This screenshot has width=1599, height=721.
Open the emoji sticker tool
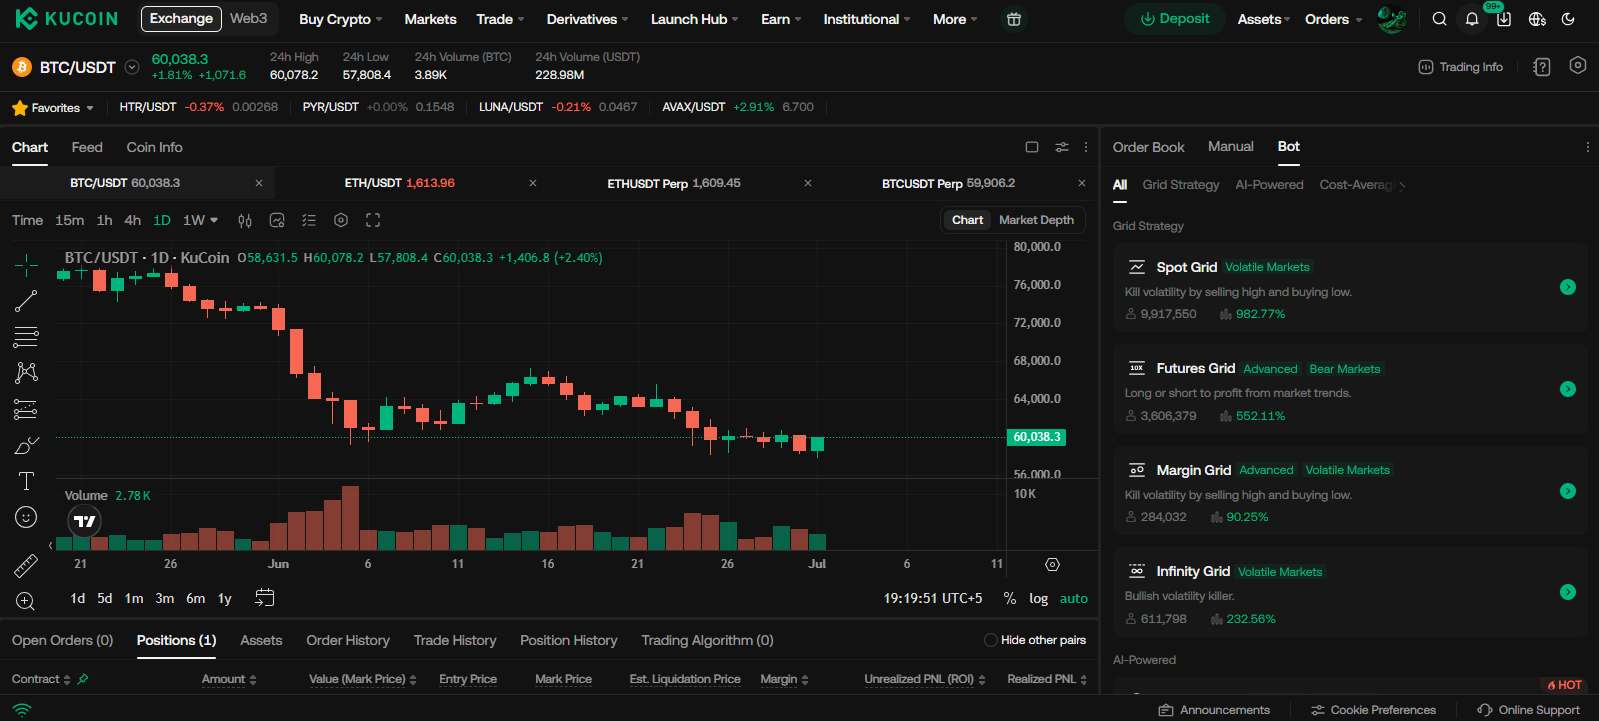tap(26, 517)
